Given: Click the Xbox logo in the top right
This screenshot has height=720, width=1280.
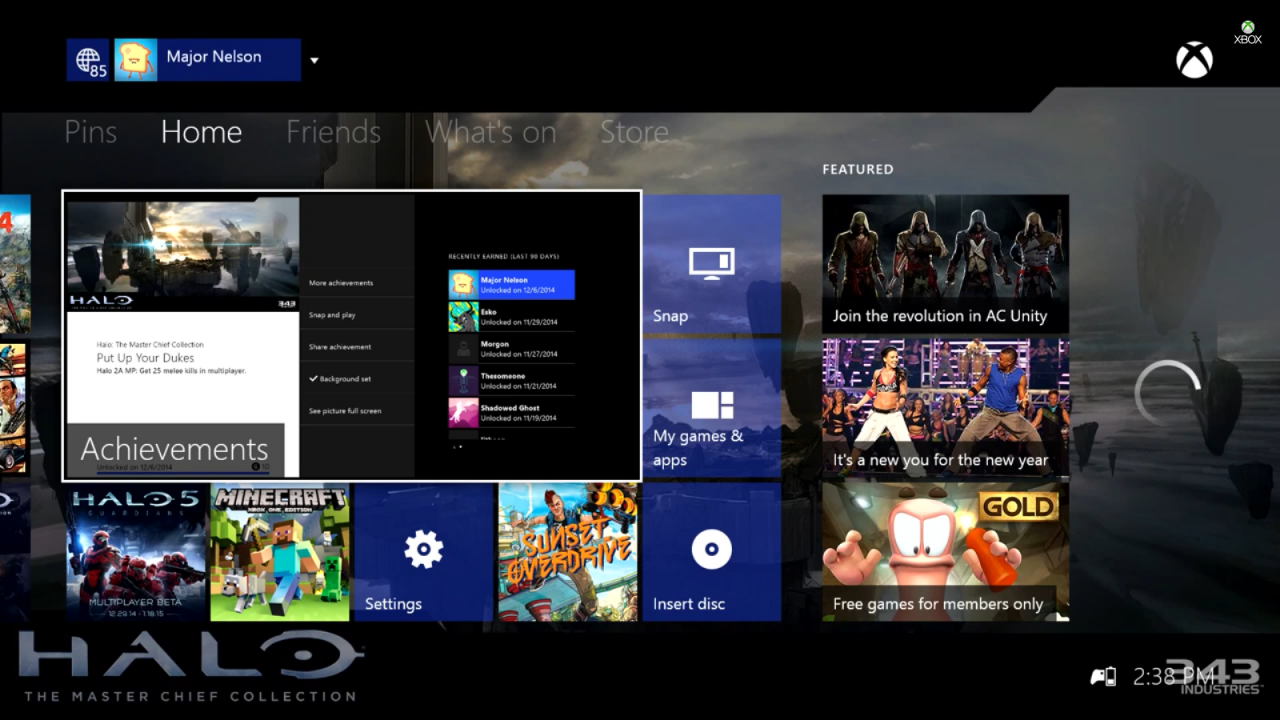Looking at the screenshot, I should pos(1194,60).
